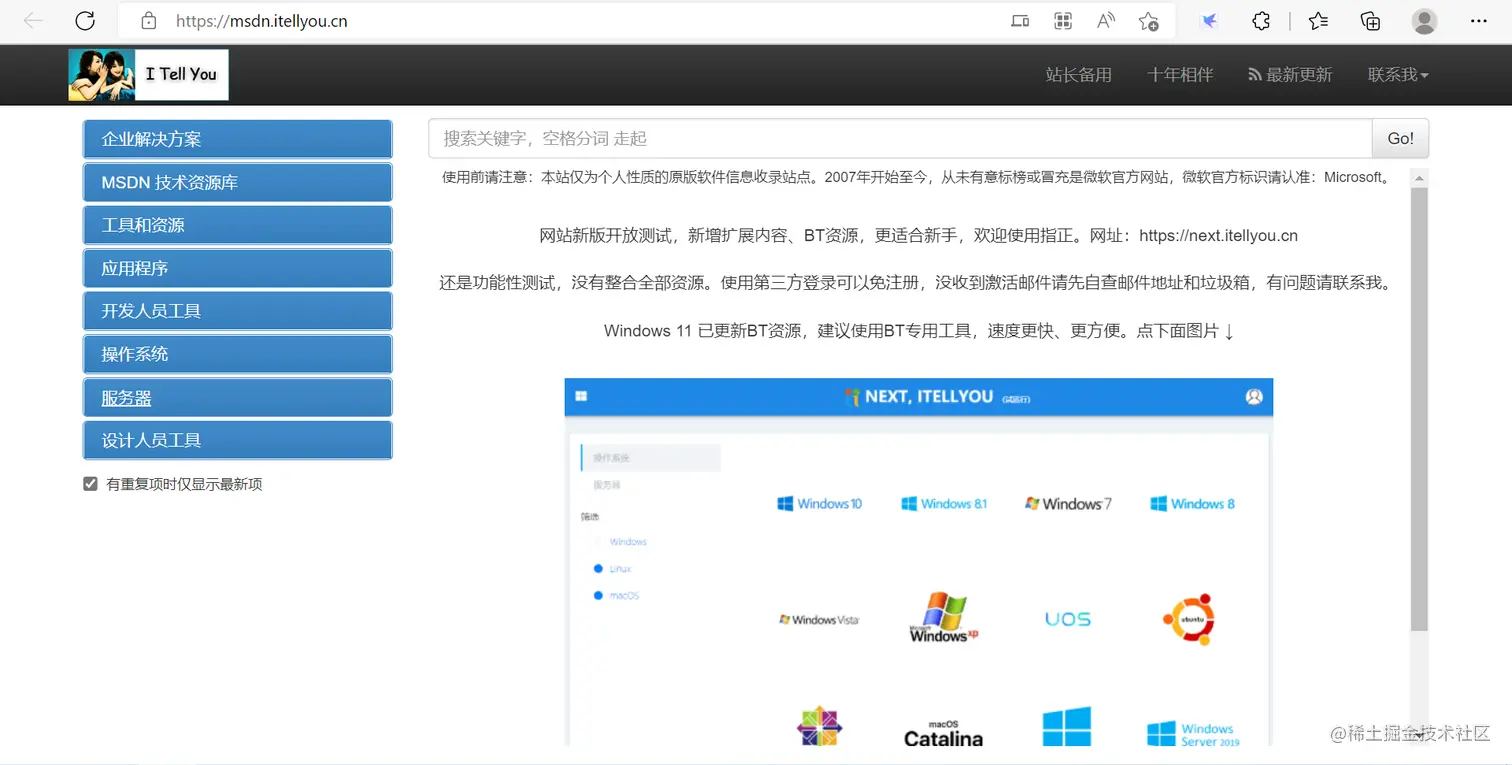The image size is (1512, 765).
Task: Click the macOS Catalina logo in preview image
Action: tap(943, 733)
